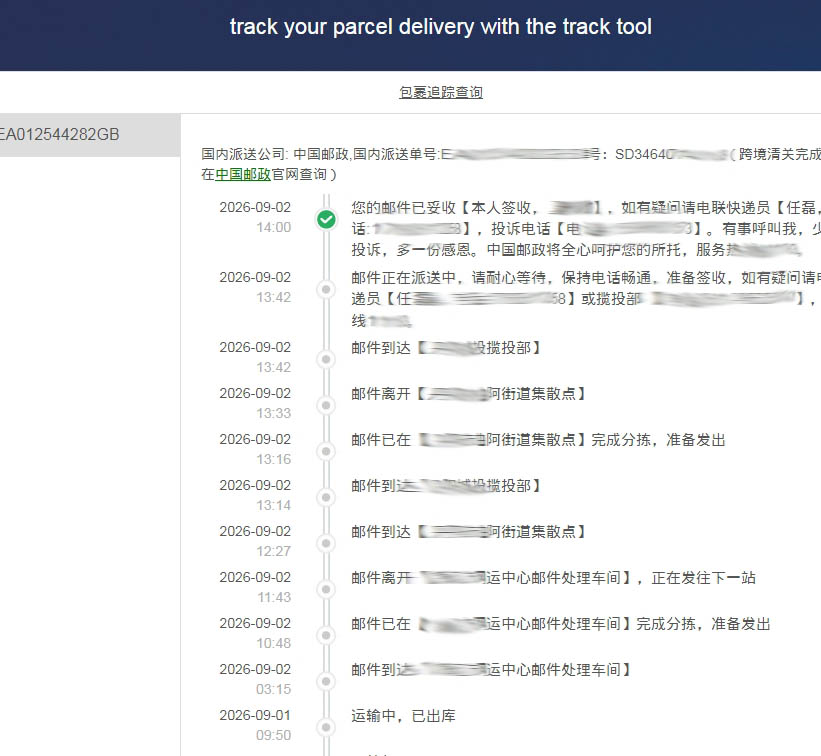This screenshot has width=821, height=756.
Task: Click the 邮件正在派送中 status text
Action: 586,298
